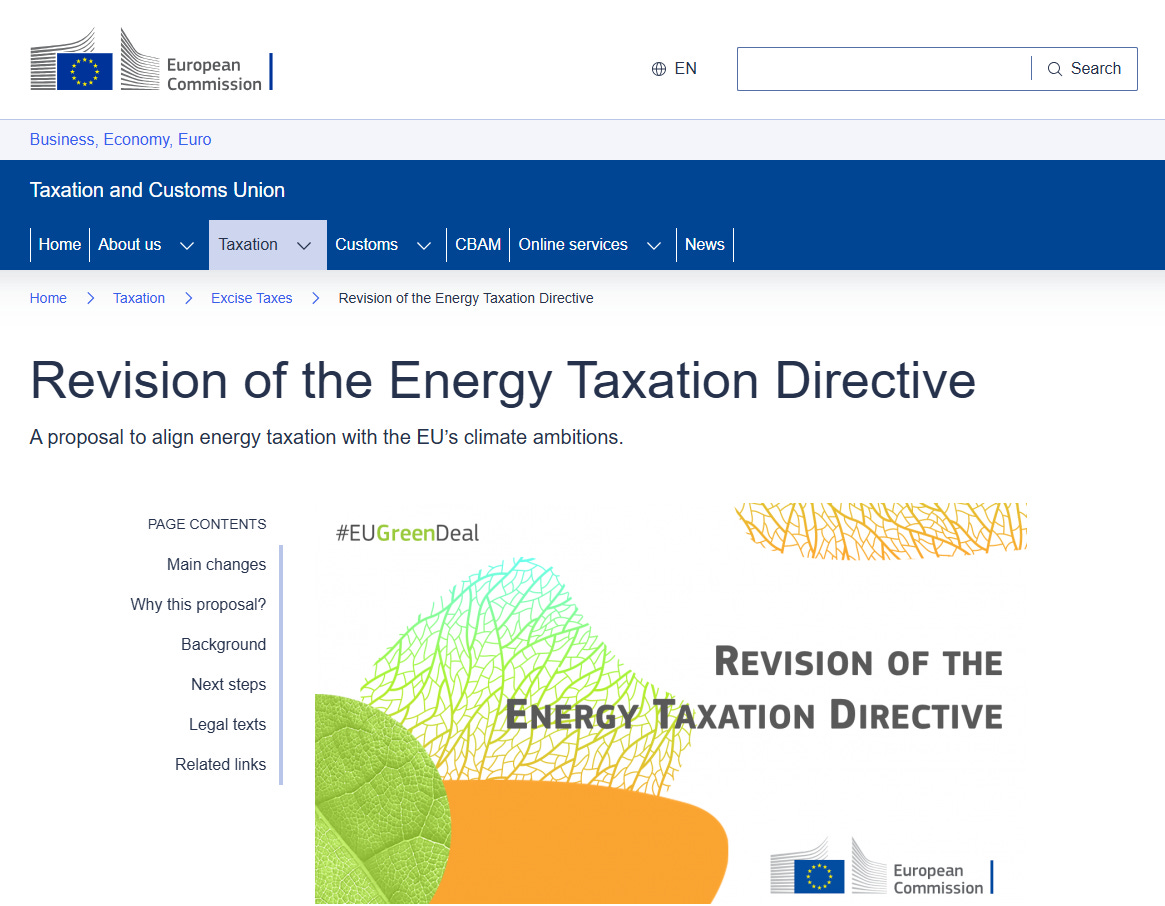Open the CBAM menu item
The image size is (1165, 906).
point(478,245)
